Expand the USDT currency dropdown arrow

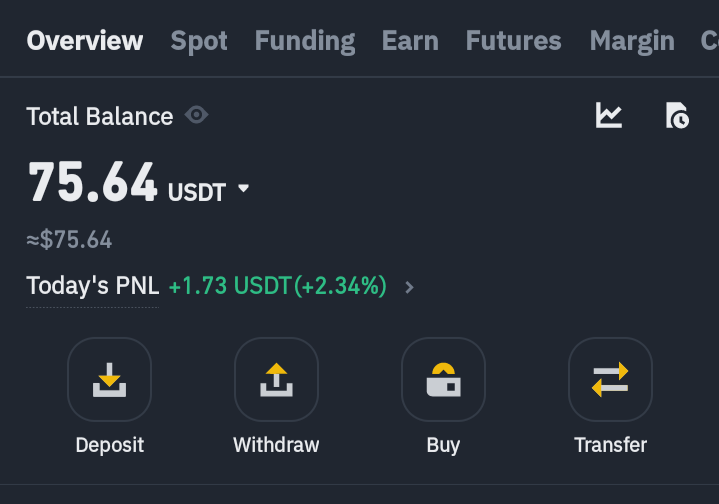tap(243, 188)
